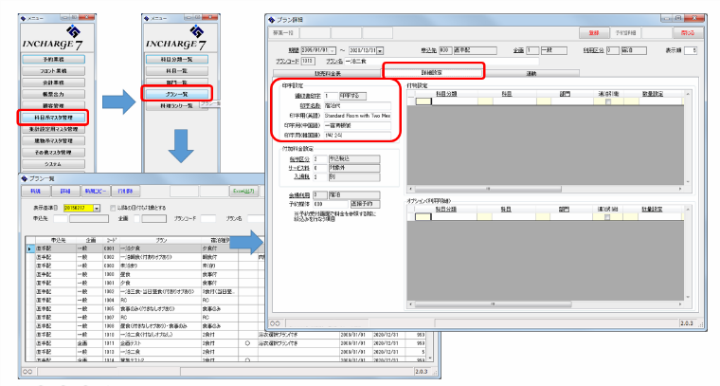Image resolution: width=720 pixels, height=386 pixels.
Task: Click the English print name input field
Action: (x=357, y=116)
